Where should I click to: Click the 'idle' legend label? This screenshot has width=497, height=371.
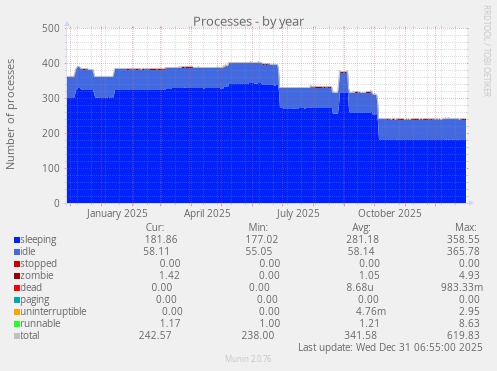click(x=28, y=251)
